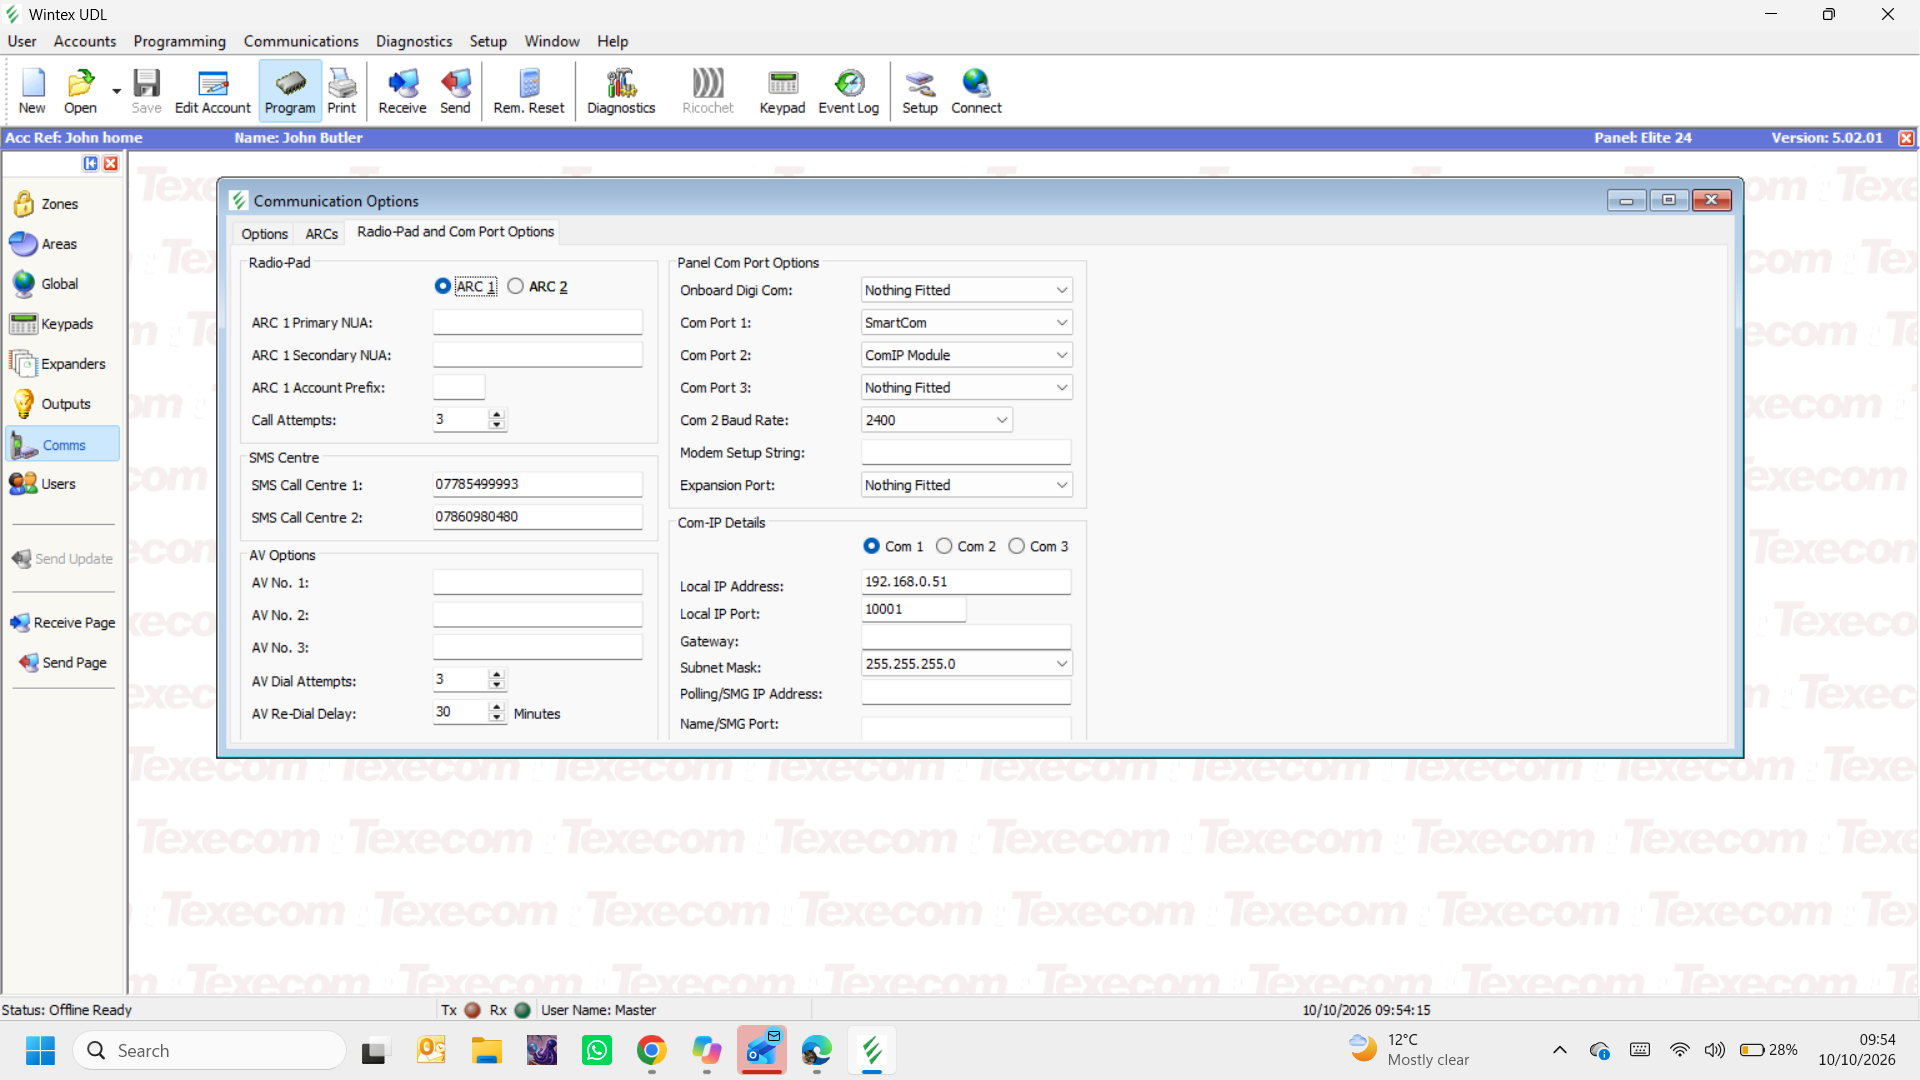Open Zones in the sidebar

click(62, 204)
